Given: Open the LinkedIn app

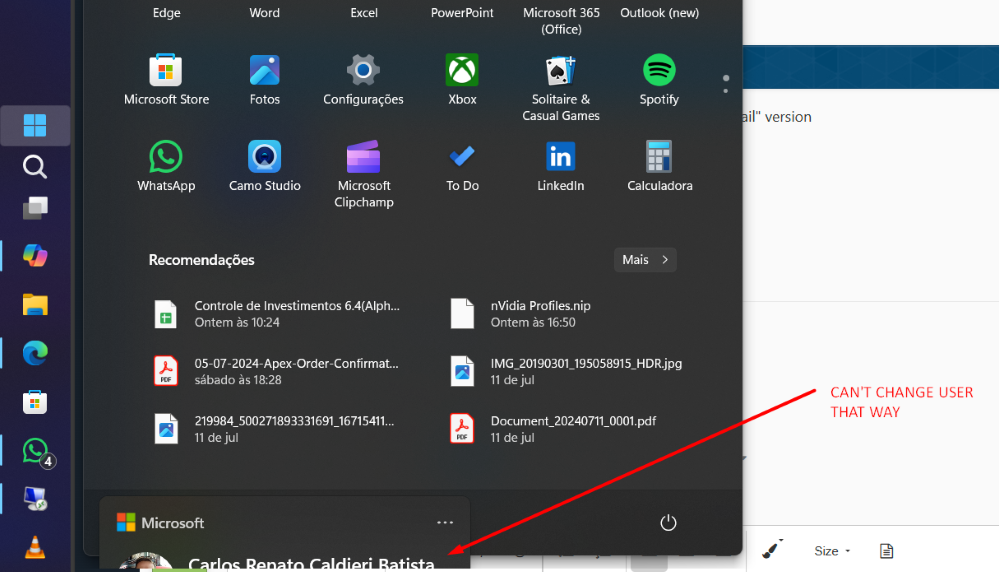Looking at the screenshot, I should [x=561, y=166].
